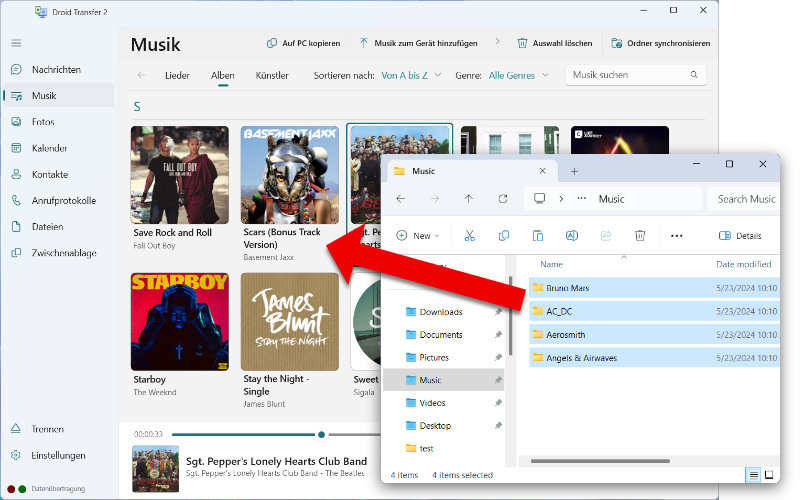Screen dimensions: 800x500
Task: Open Einstellungen in the sidebar
Action: (56, 455)
